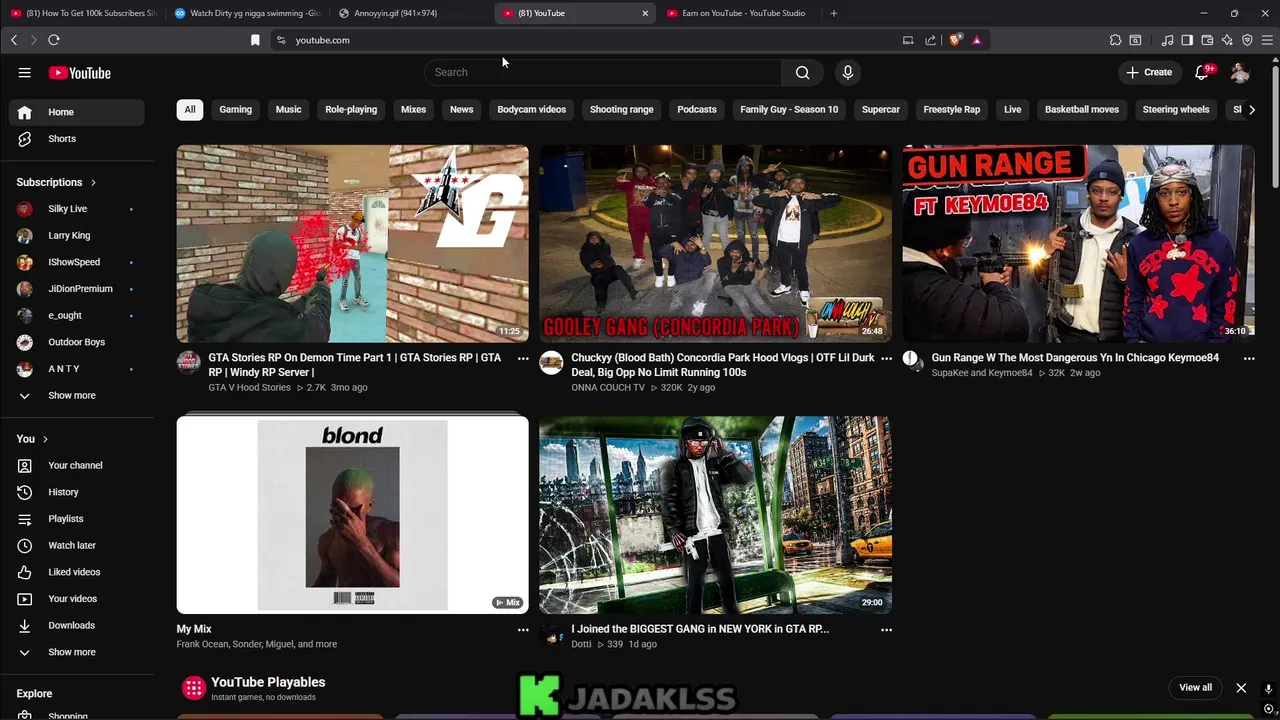Image resolution: width=1280 pixels, height=720 pixels.
Task: Open the notifications bell
Action: pyautogui.click(x=1202, y=72)
